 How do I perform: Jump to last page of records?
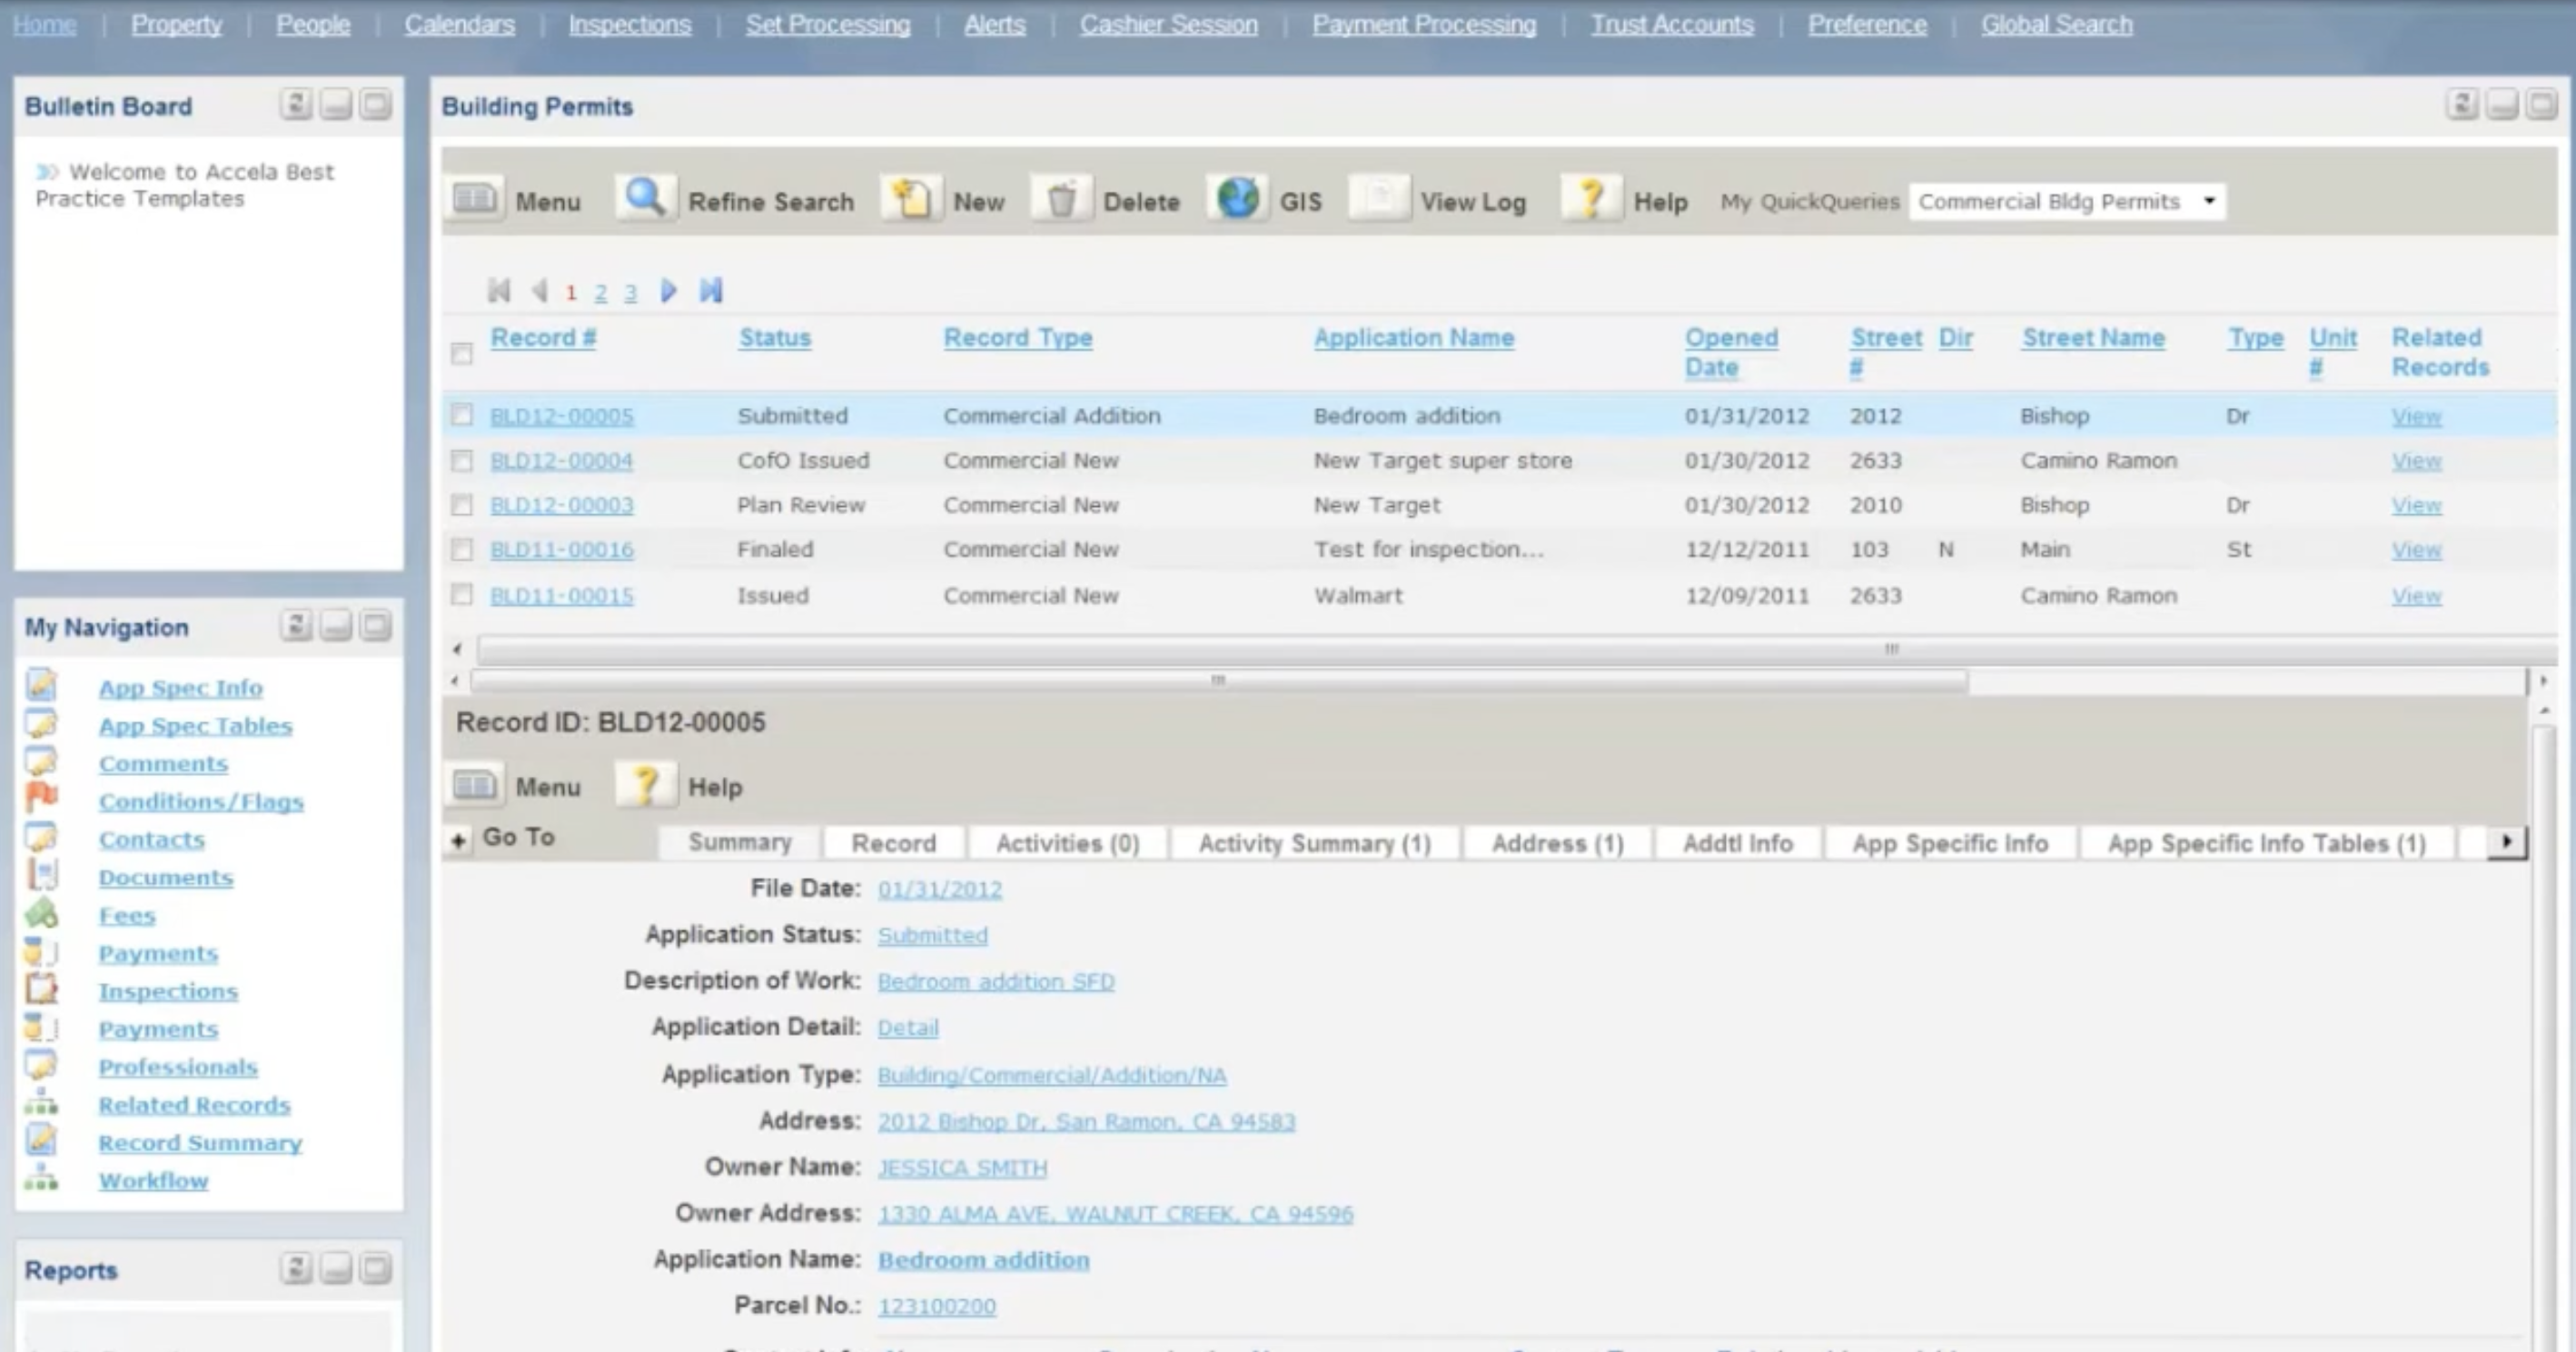coord(711,291)
